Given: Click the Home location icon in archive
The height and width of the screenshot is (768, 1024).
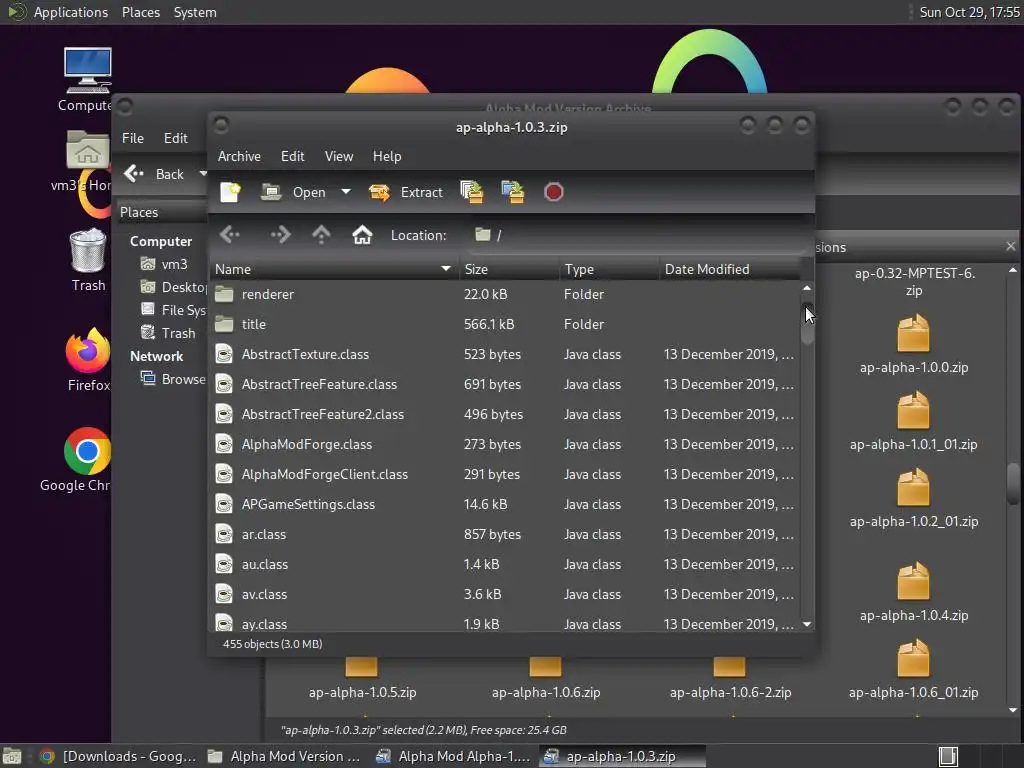Looking at the screenshot, I should coord(362,234).
